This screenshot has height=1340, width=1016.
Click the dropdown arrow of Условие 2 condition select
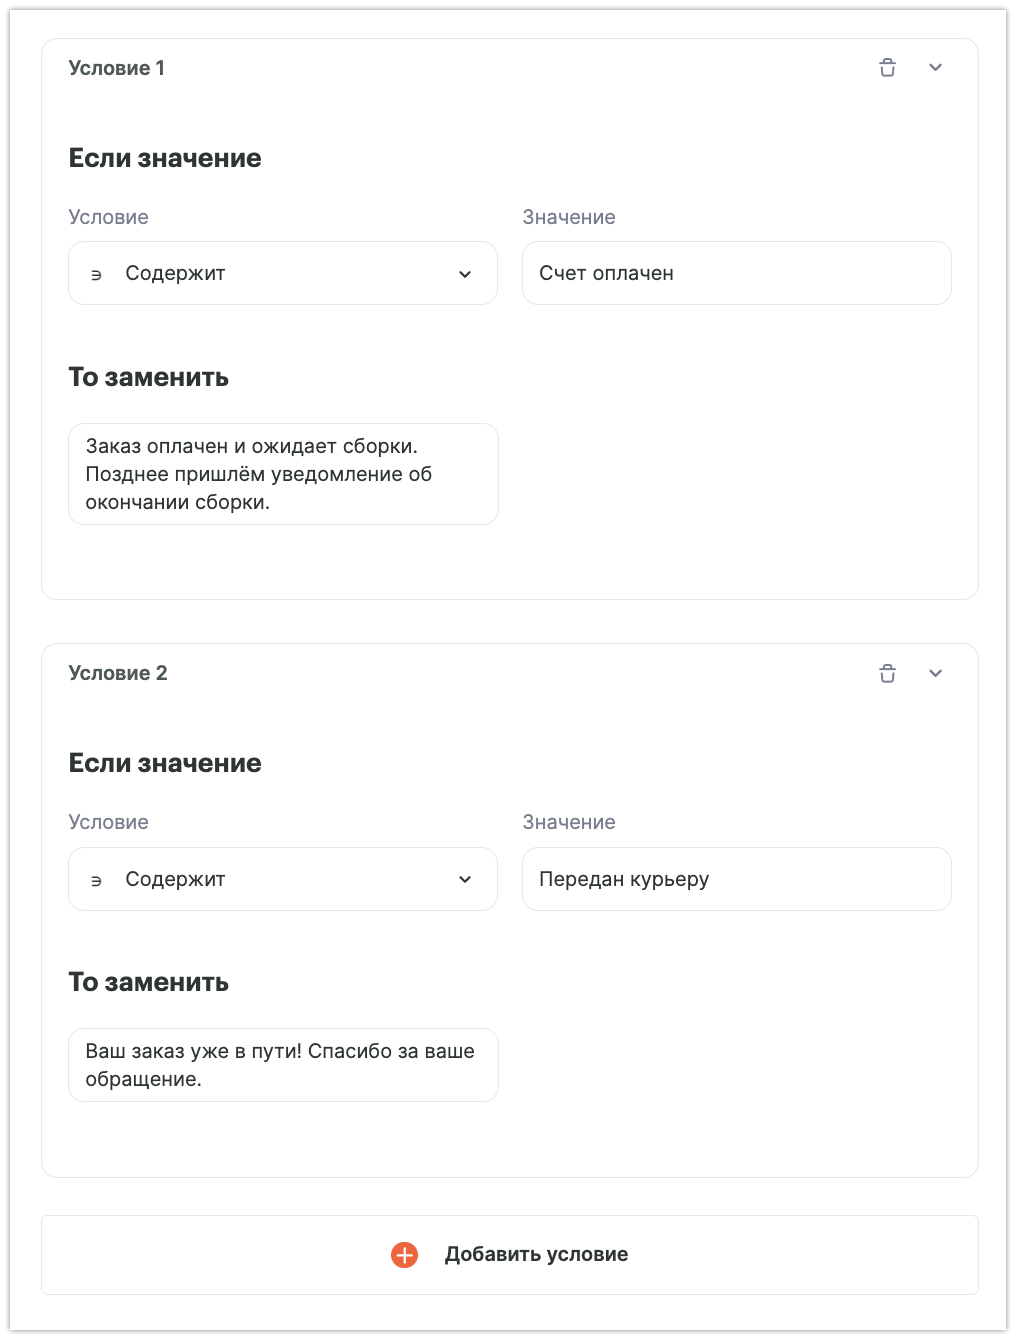[465, 879]
